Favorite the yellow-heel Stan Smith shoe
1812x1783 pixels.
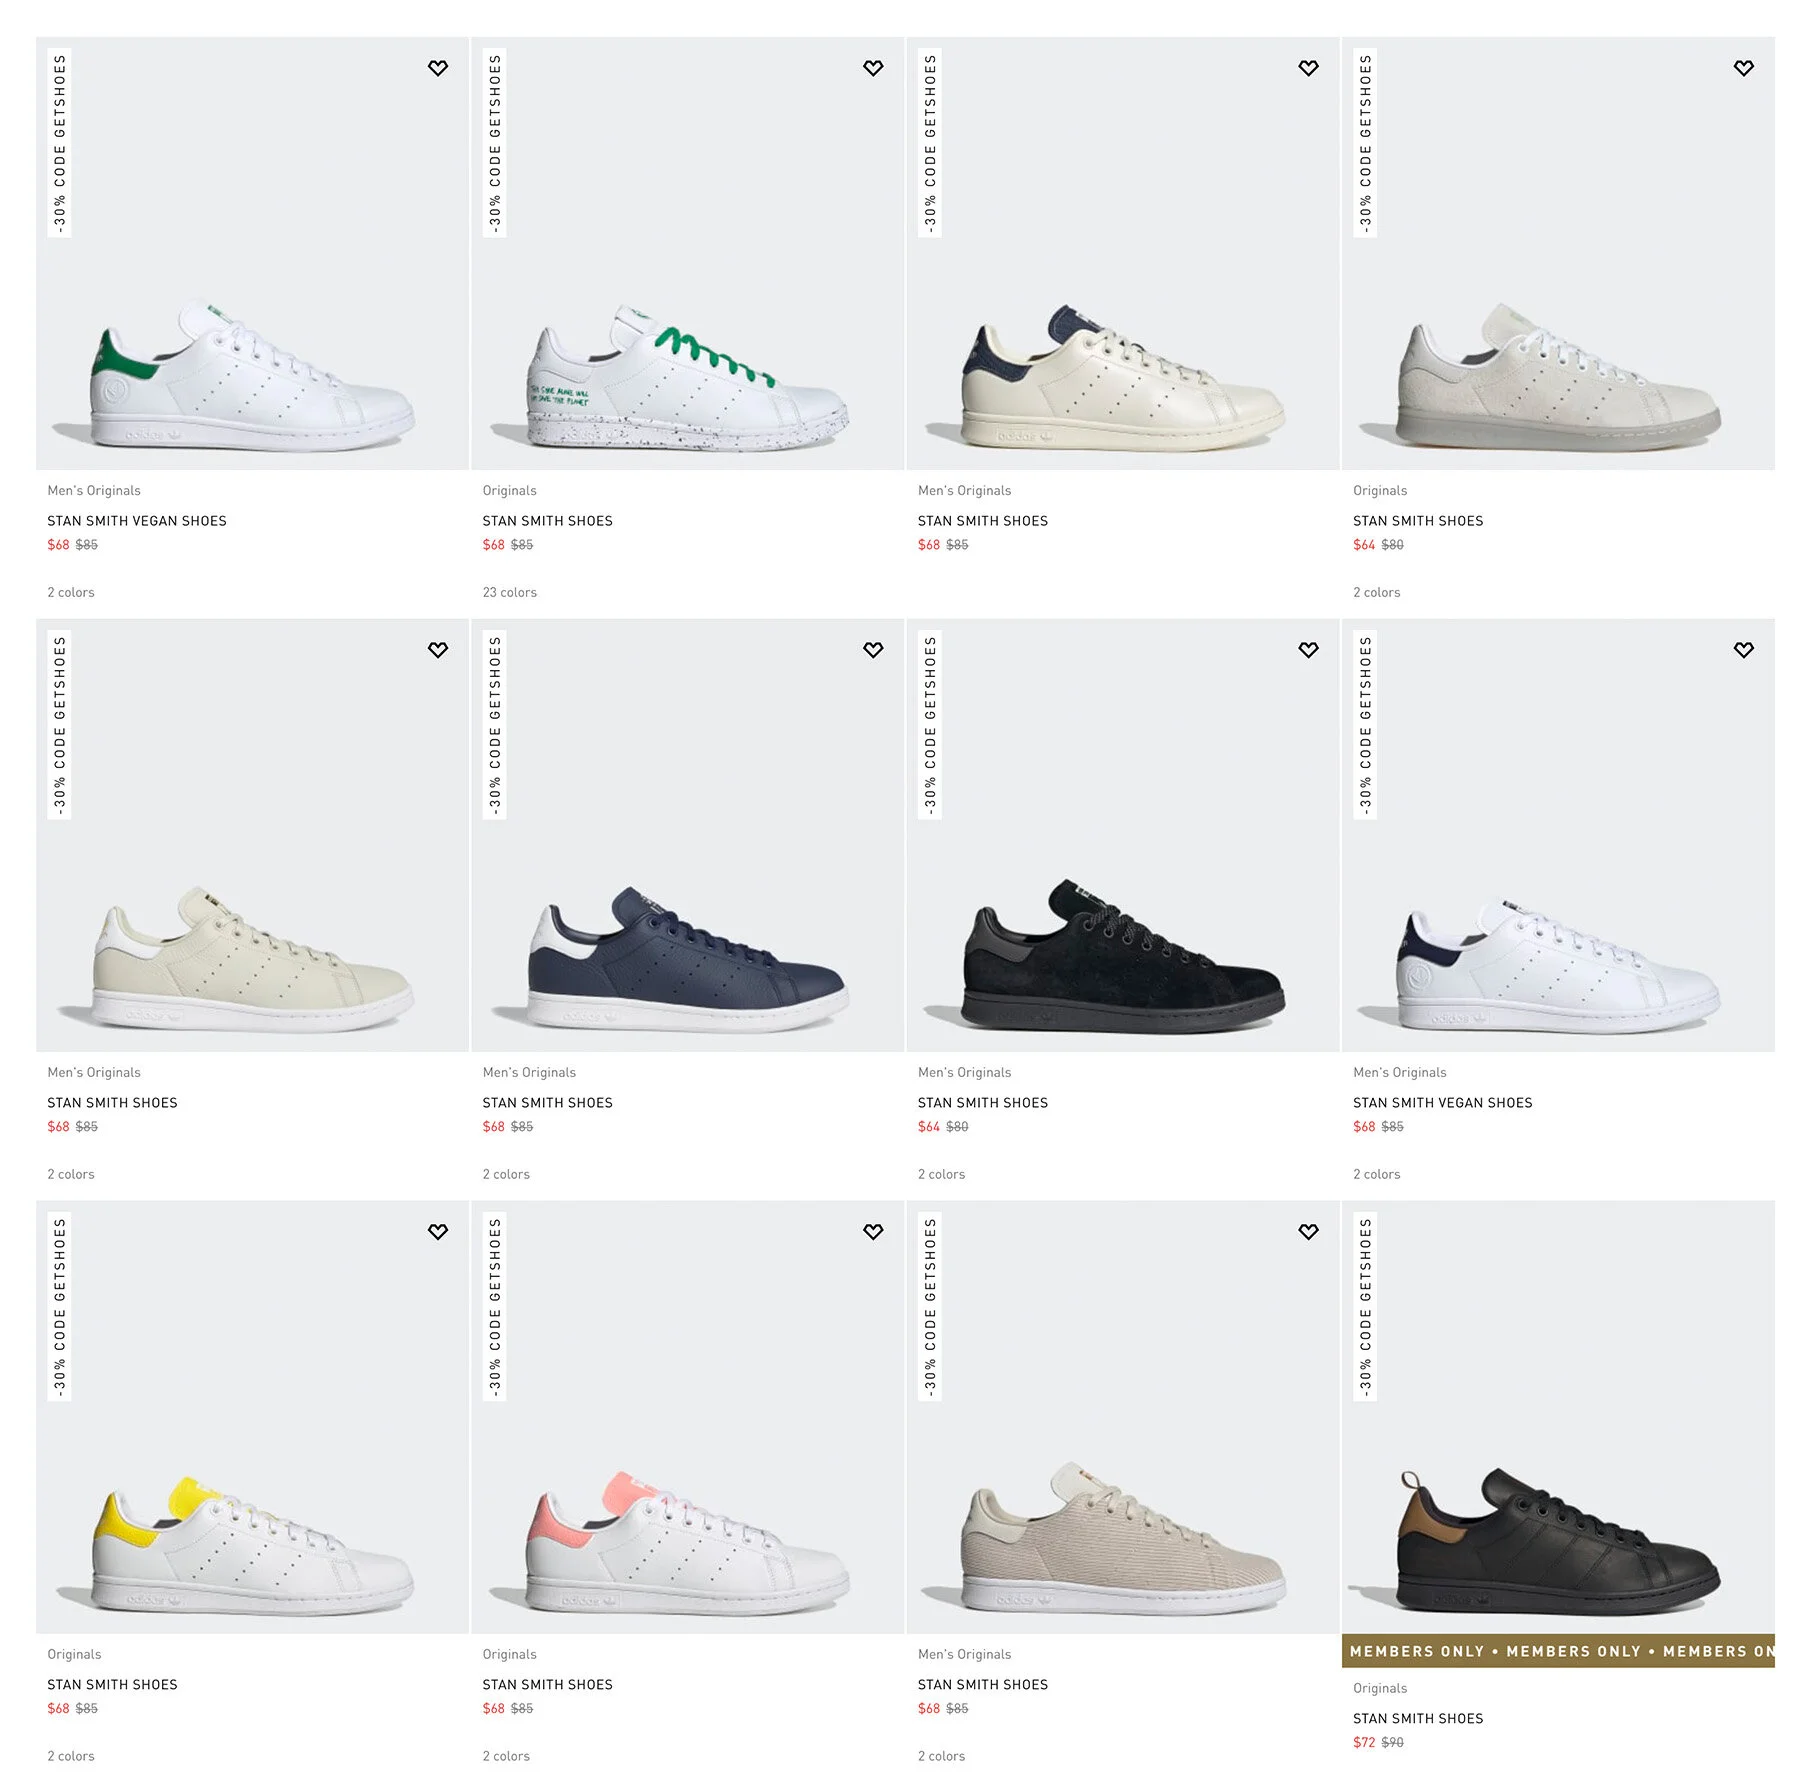(x=438, y=1232)
